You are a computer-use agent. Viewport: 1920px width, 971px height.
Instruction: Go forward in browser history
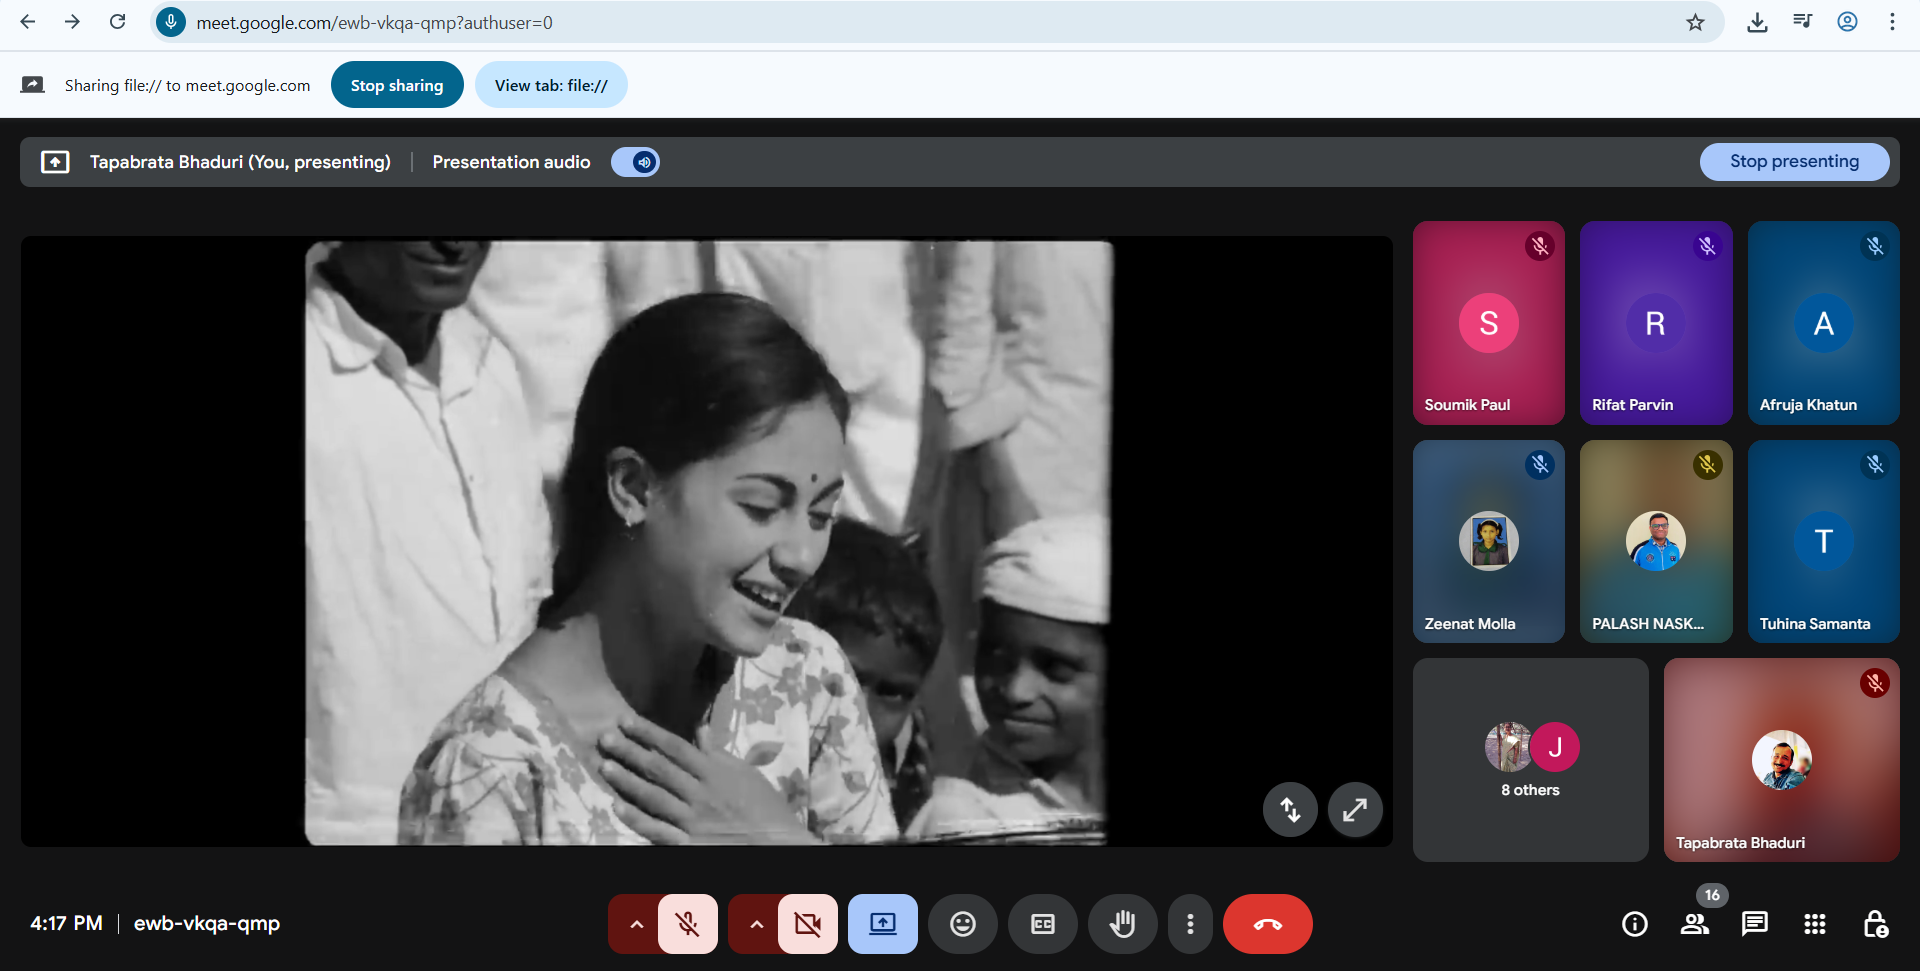[72, 22]
